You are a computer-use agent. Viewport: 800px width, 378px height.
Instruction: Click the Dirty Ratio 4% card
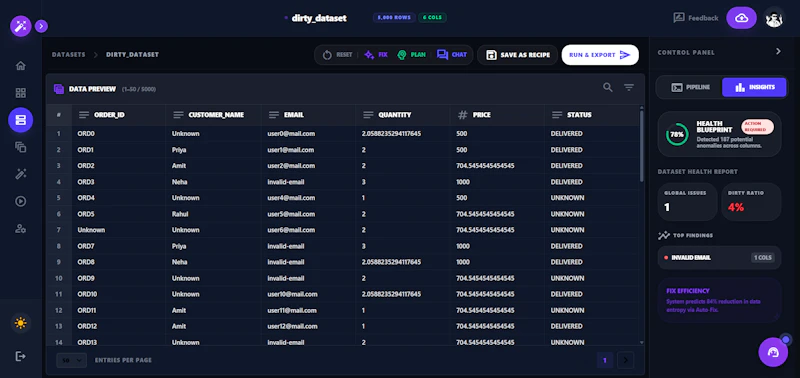(x=751, y=201)
